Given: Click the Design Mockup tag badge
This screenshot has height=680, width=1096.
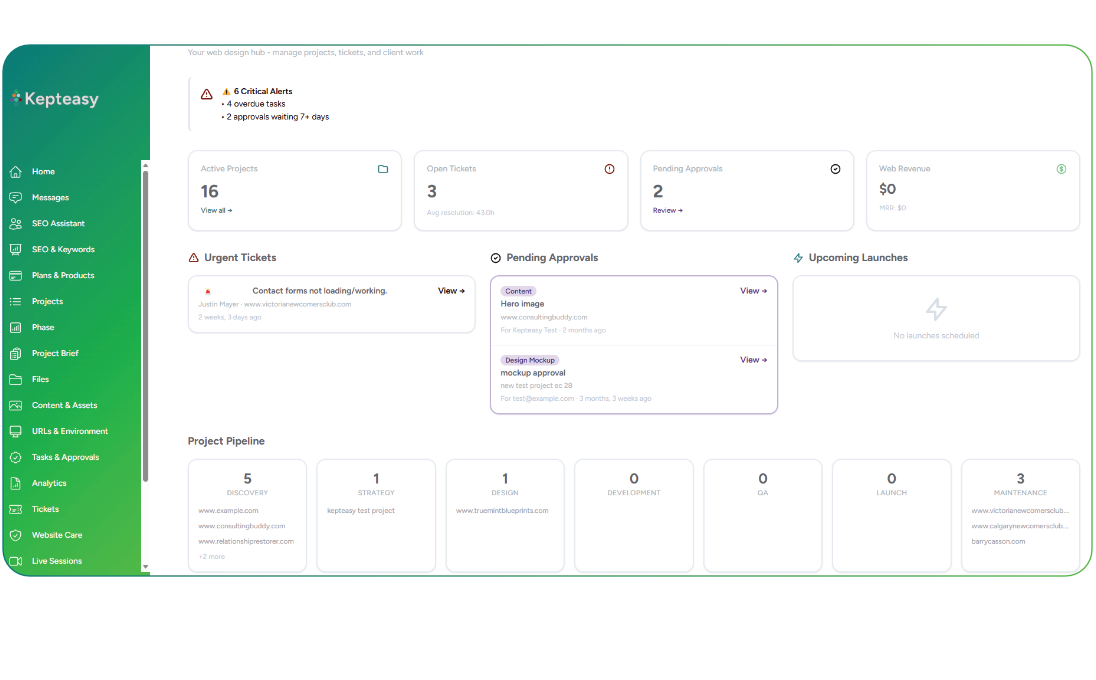Looking at the screenshot, I should (x=530, y=361).
